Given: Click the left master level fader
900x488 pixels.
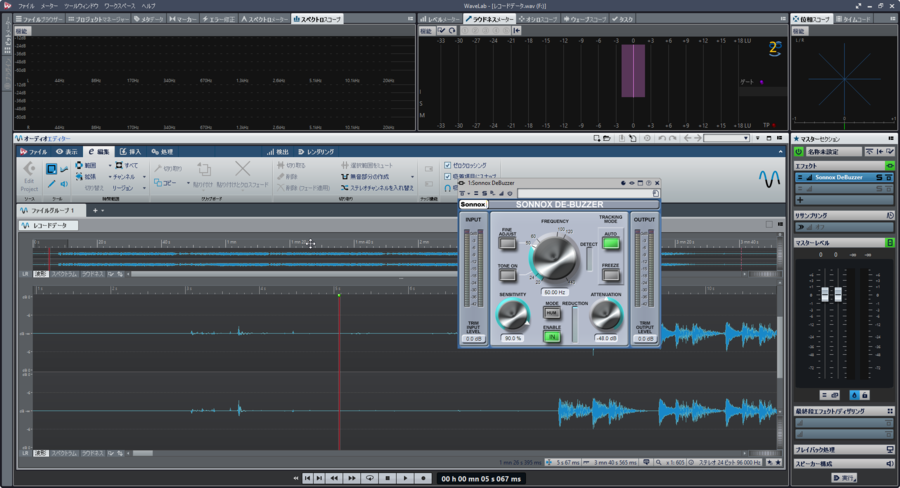Looking at the screenshot, I should click(825, 294).
